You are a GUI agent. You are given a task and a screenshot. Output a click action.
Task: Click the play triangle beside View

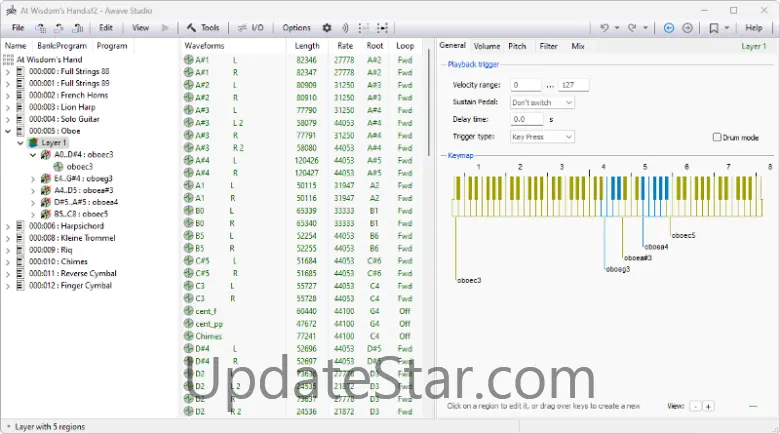165,28
